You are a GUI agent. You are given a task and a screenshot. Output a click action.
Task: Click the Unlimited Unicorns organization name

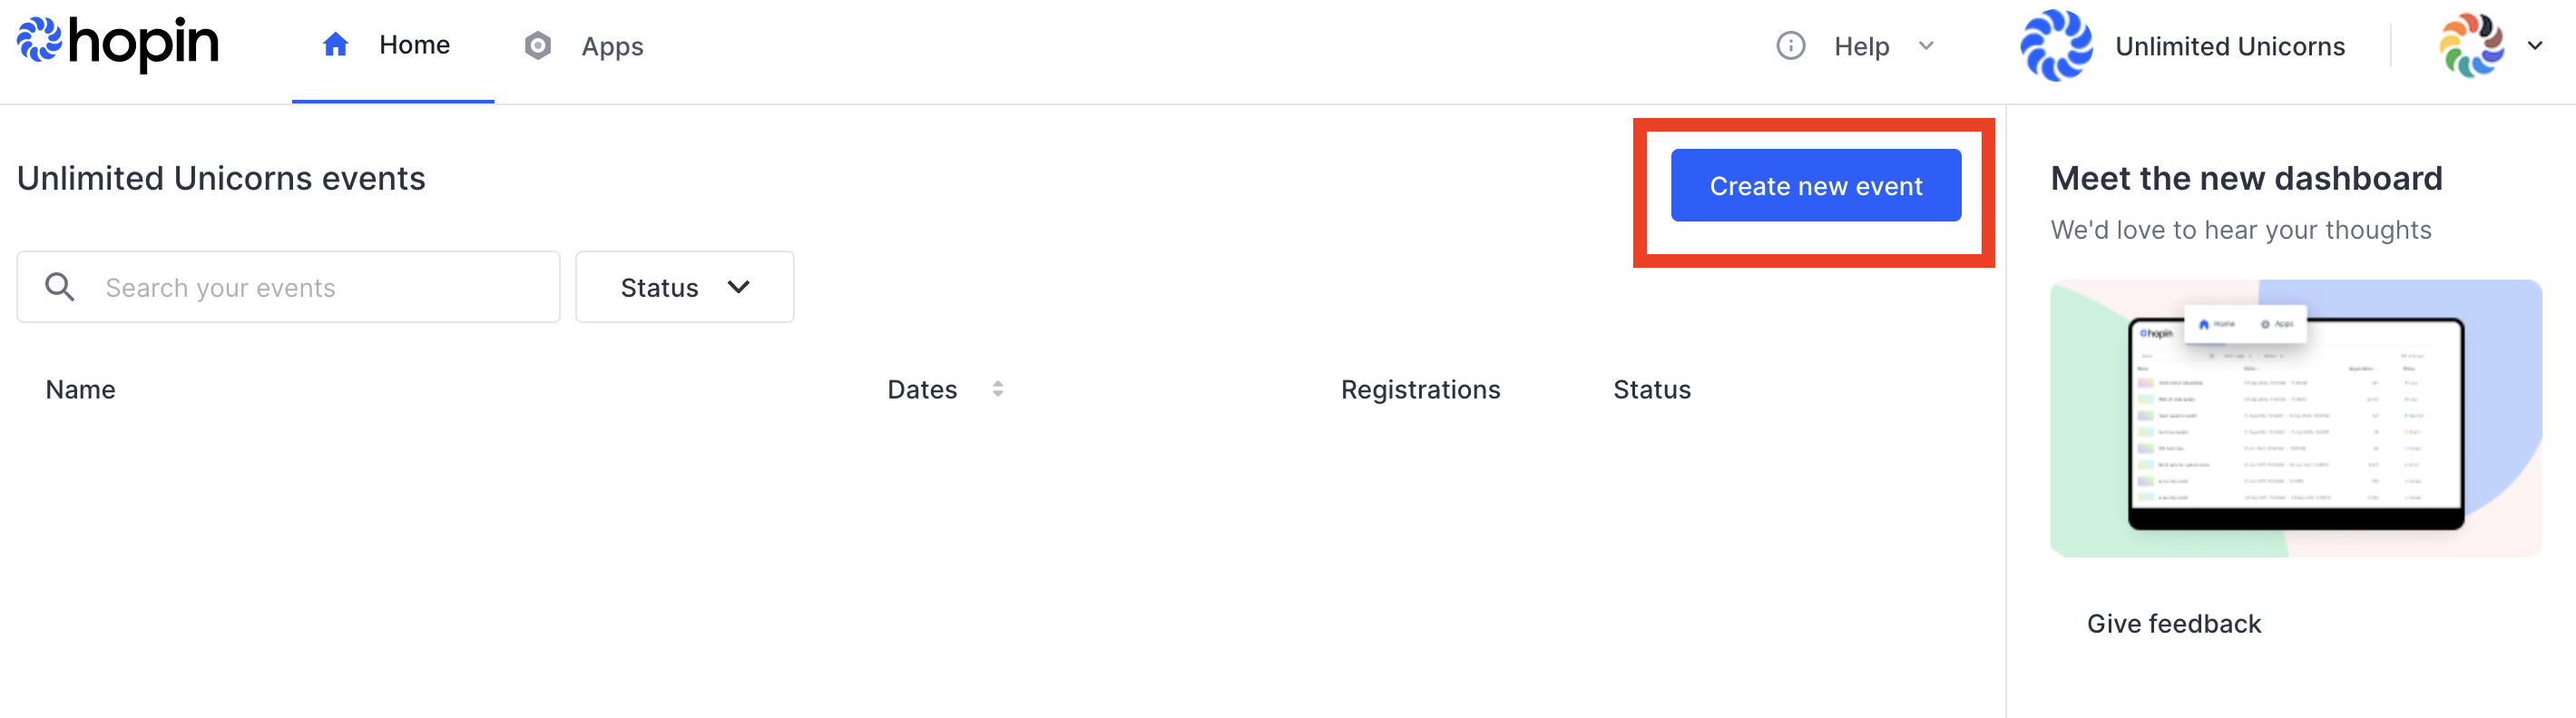point(2229,46)
